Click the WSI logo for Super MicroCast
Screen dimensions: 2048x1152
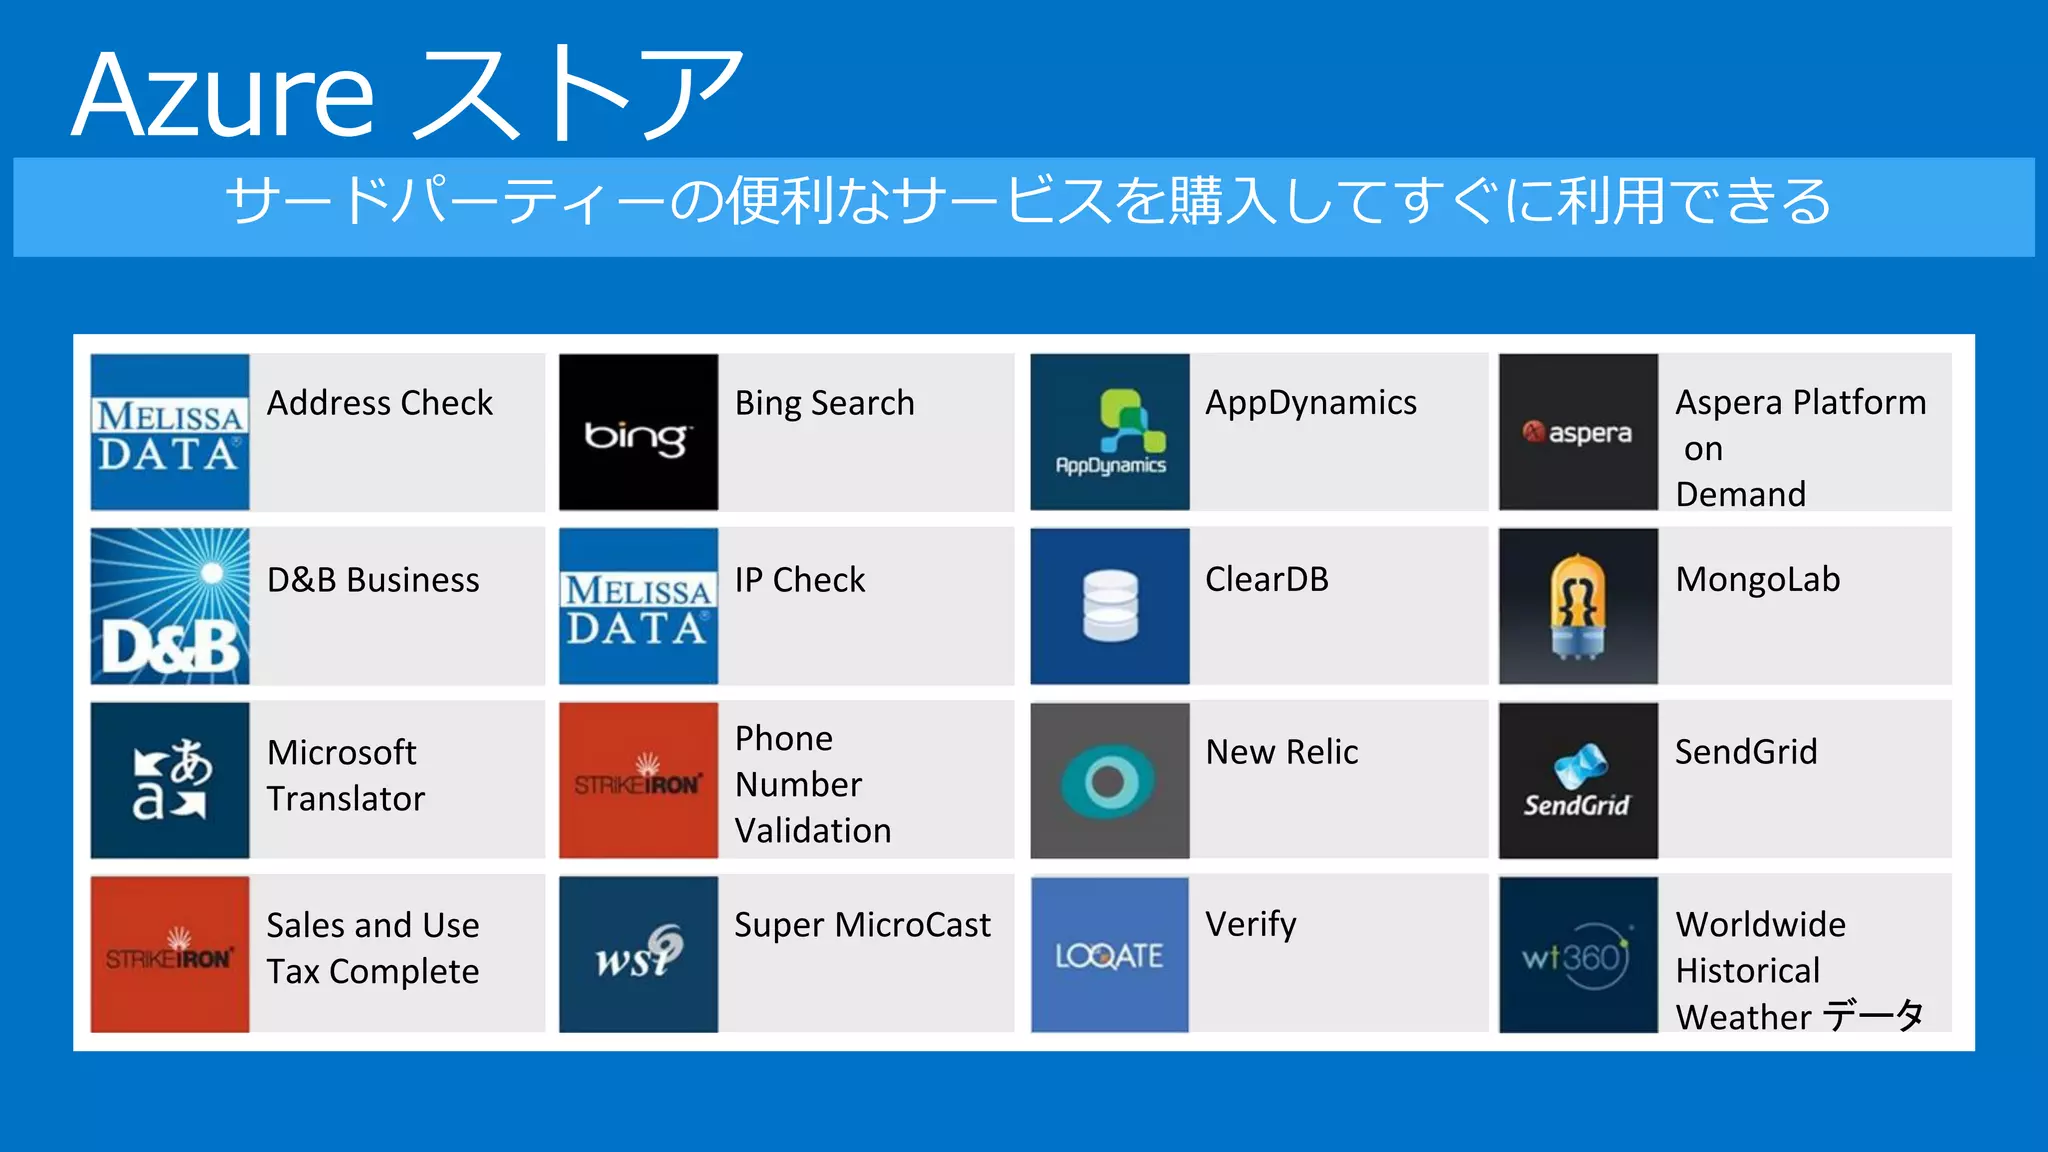[x=638, y=954]
